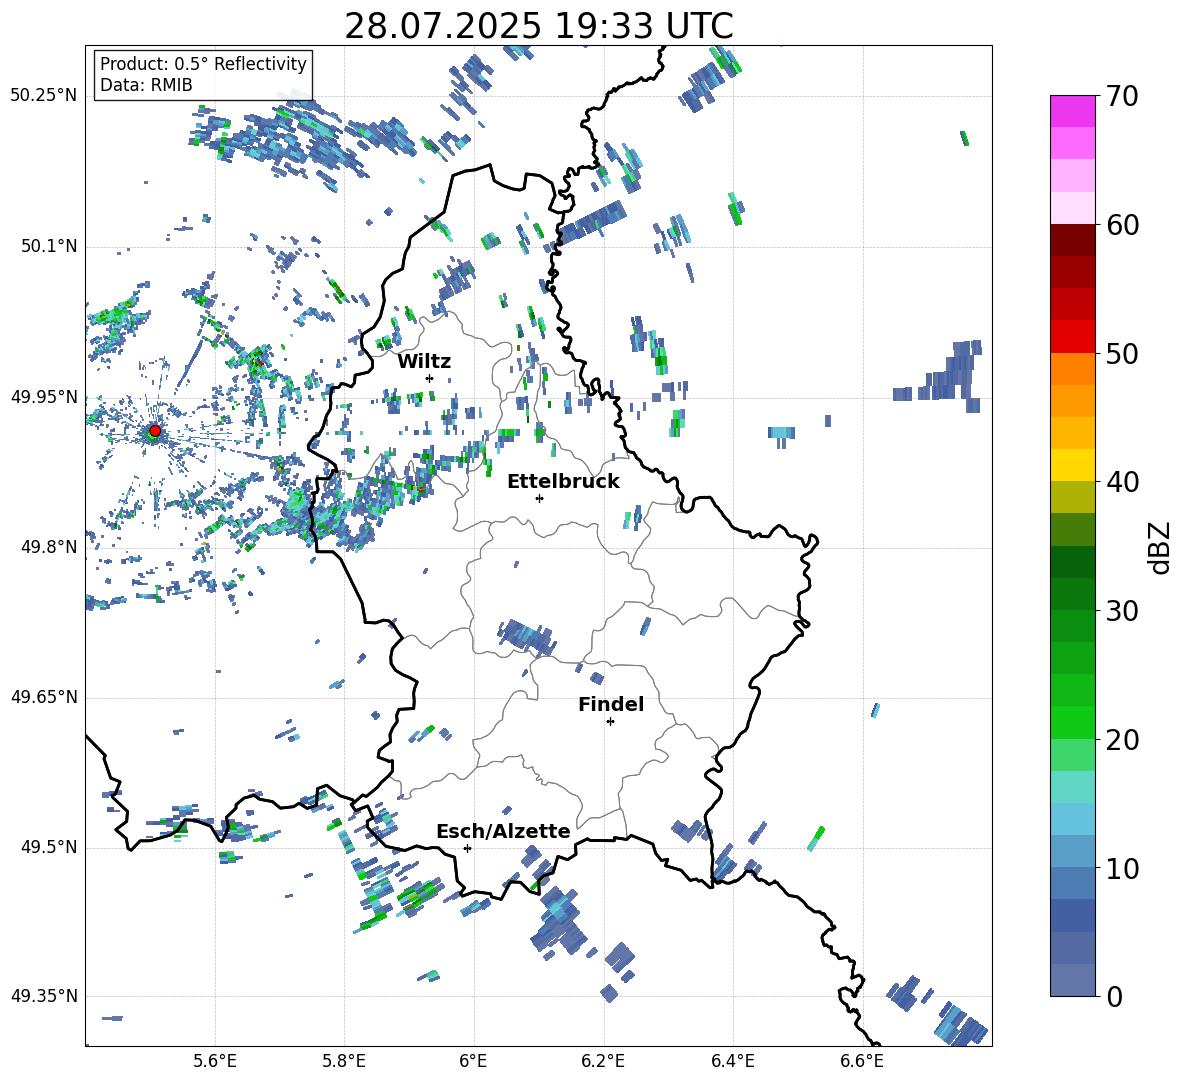Click the magenta top colorbar segment
This screenshot has height=1081, width=1184.
click(1072, 112)
